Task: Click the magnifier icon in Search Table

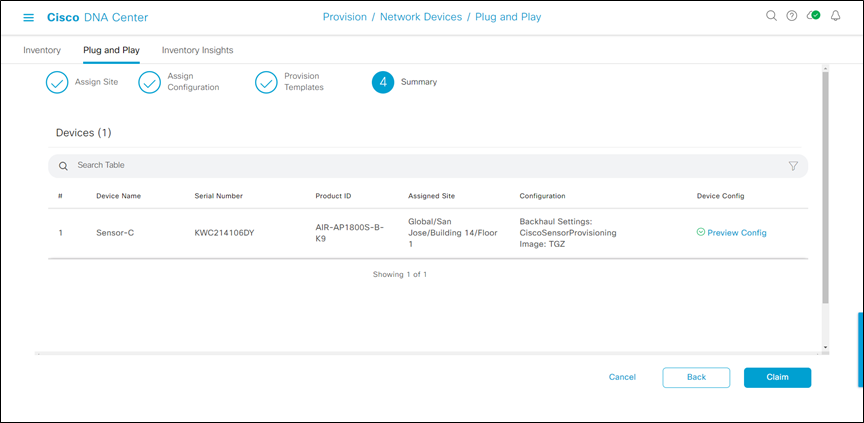Action: [x=63, y=166]
